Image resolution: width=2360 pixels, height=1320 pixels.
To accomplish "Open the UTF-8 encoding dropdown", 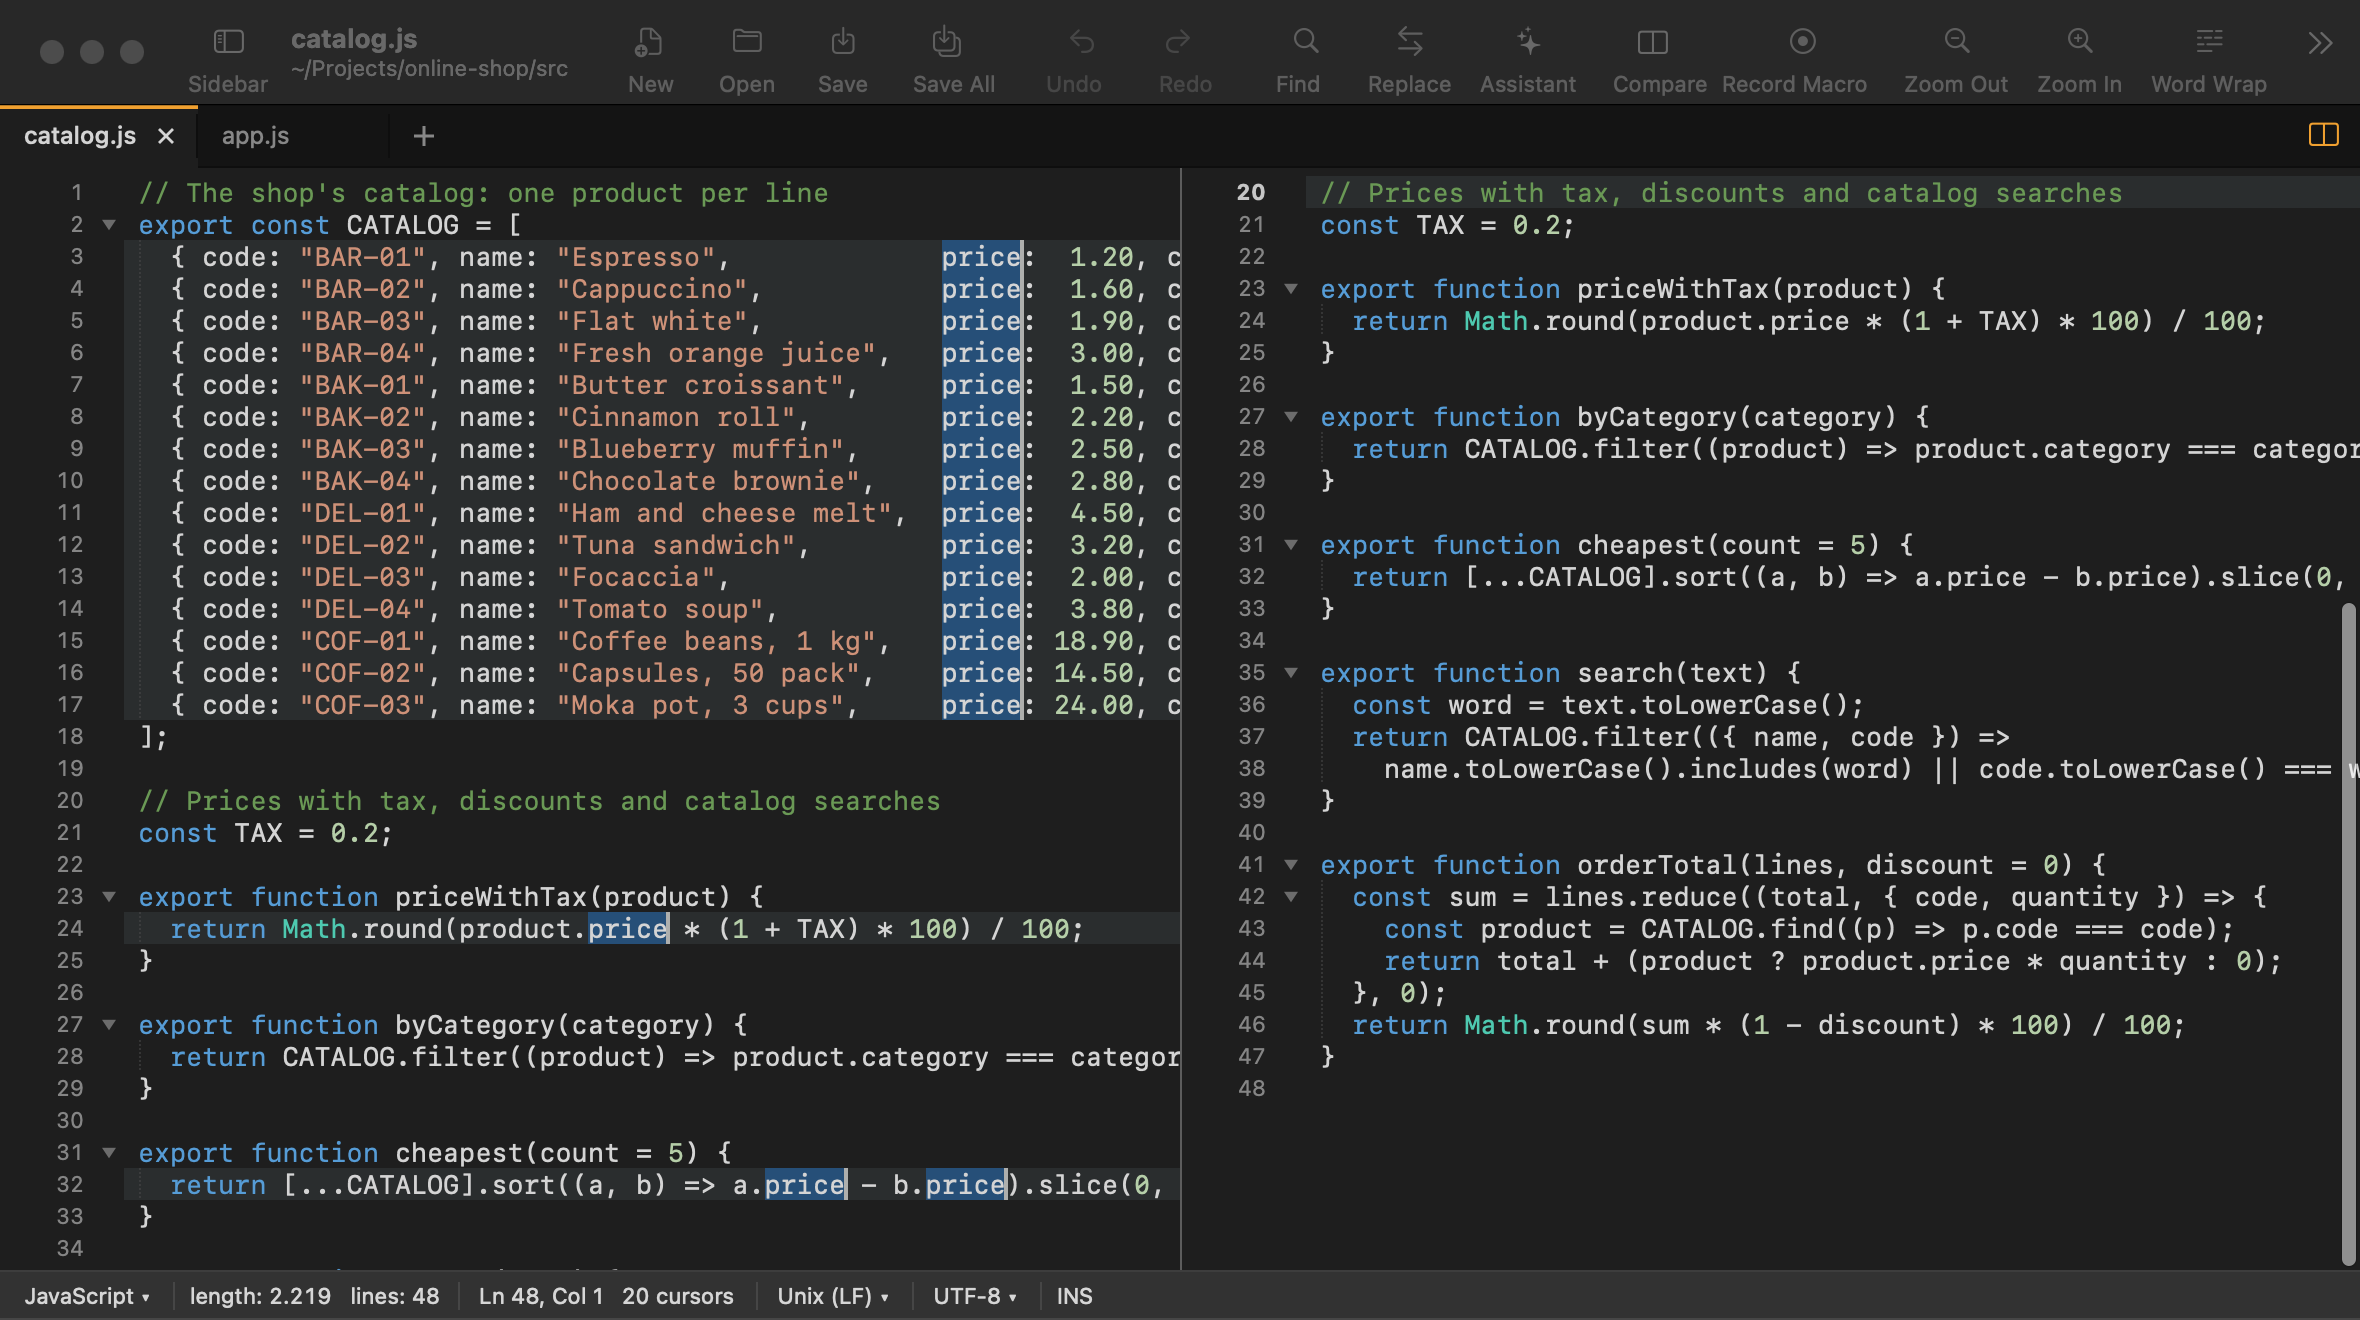I will 974,1296.
